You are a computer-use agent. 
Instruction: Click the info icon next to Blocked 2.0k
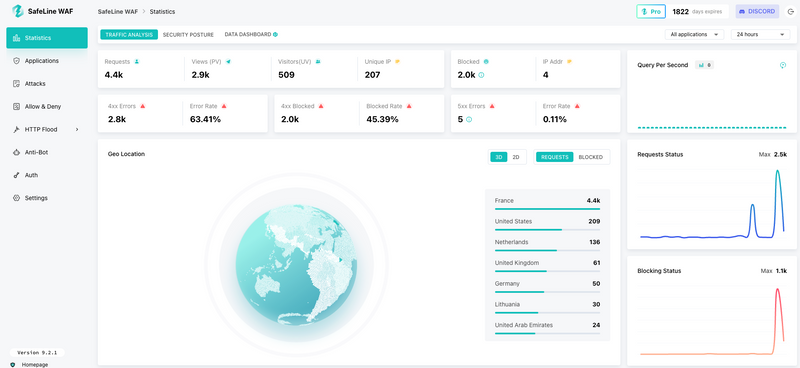481,75
